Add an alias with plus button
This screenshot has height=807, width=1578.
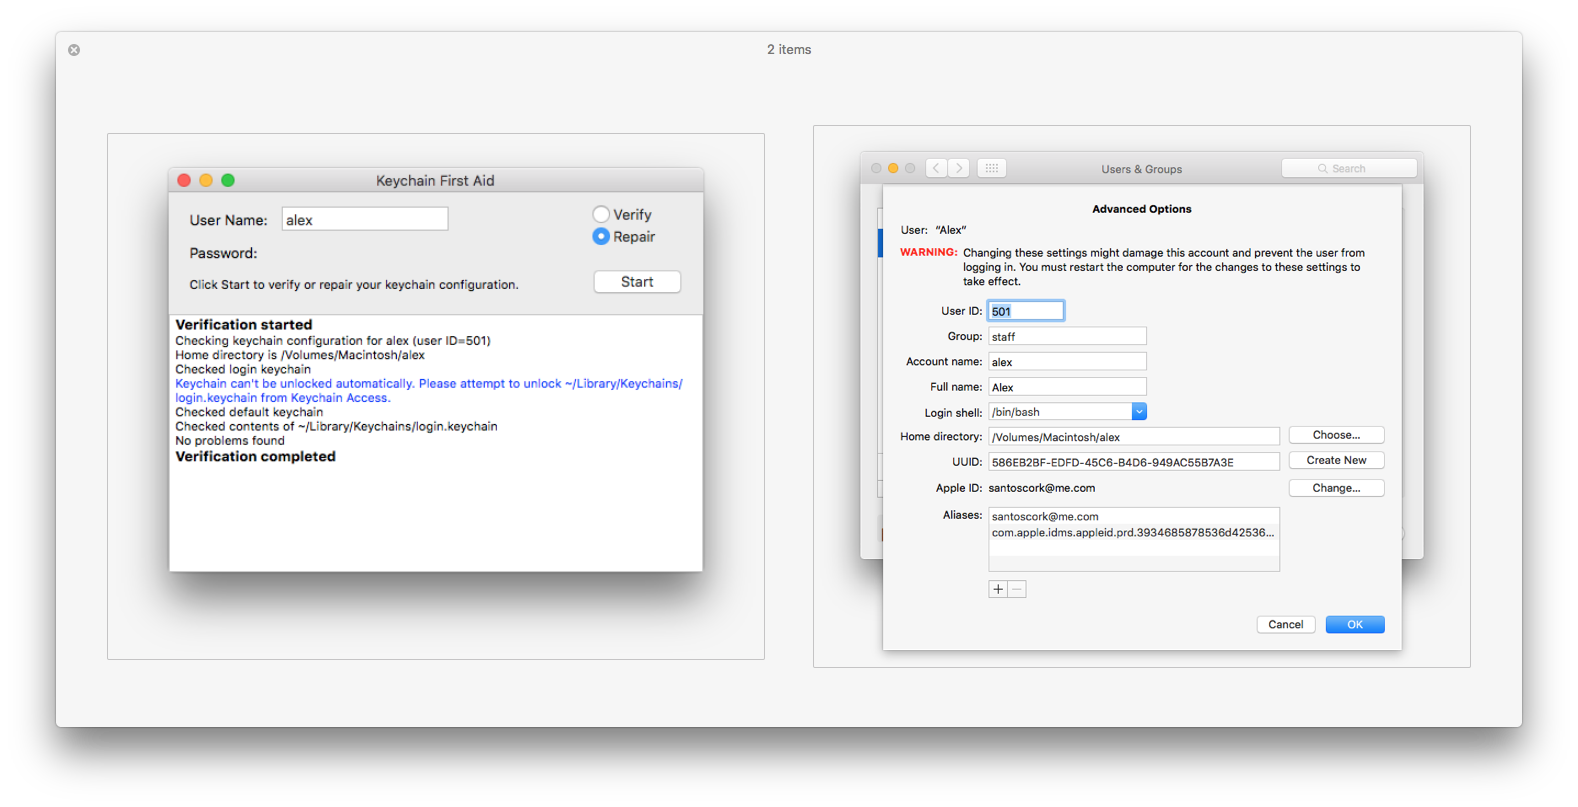click(998, 589)
